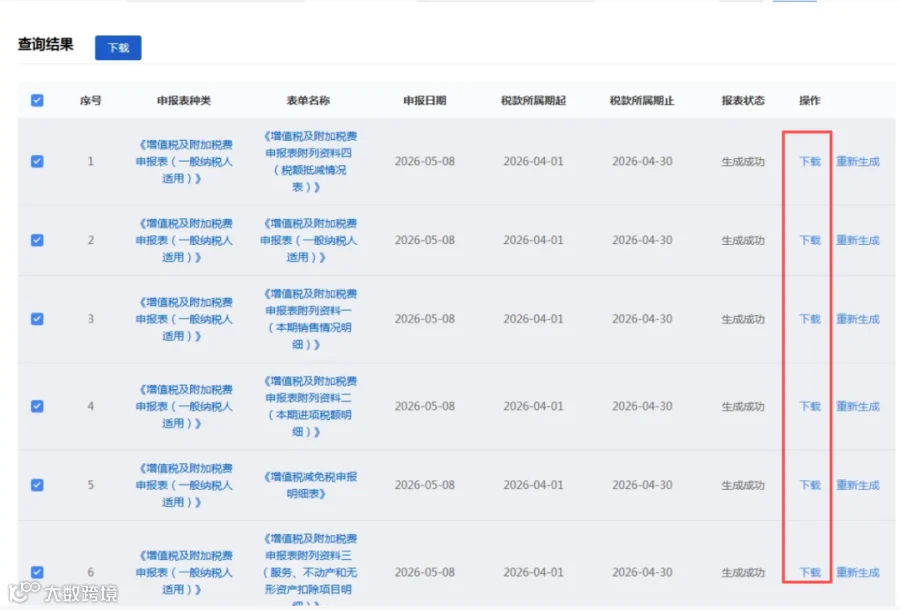Uncheck the checkbox for row 2

tap(37, 240)
